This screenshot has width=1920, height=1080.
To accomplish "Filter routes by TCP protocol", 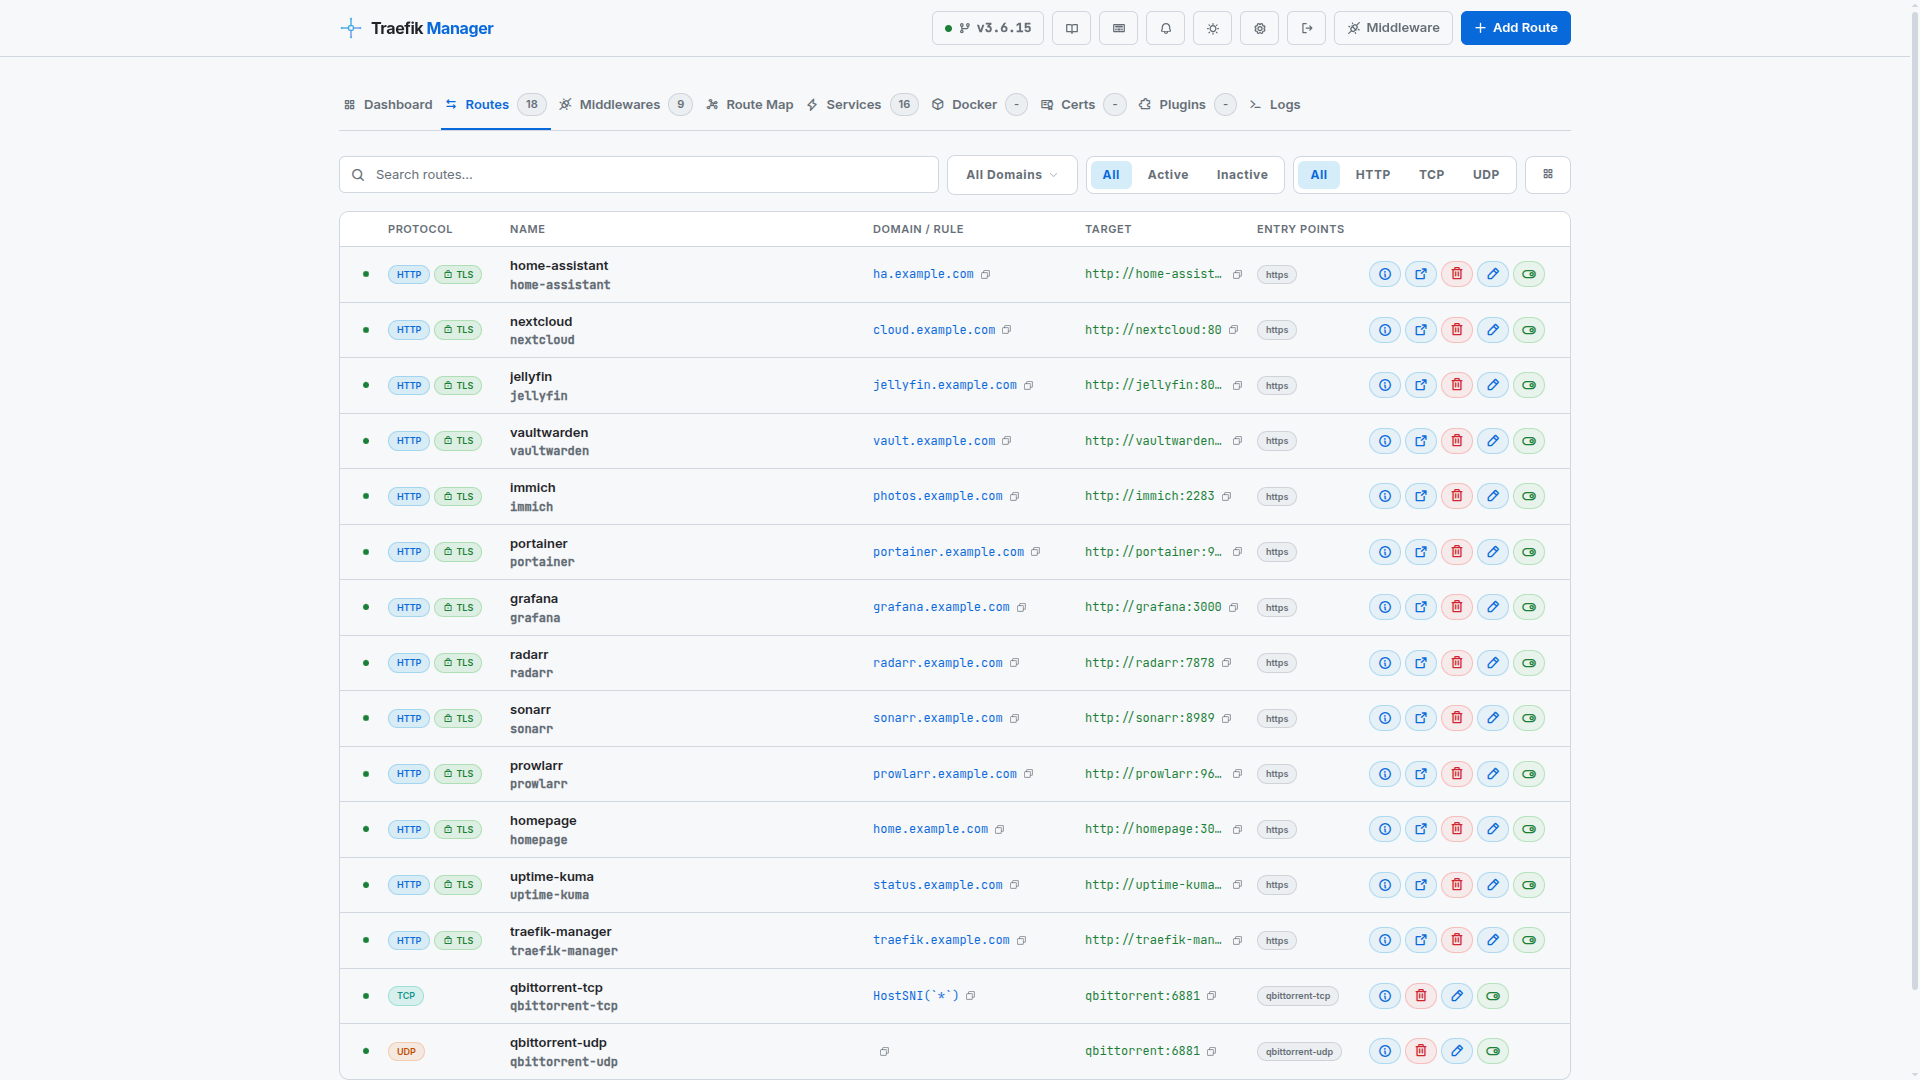I will point(1432,175).
